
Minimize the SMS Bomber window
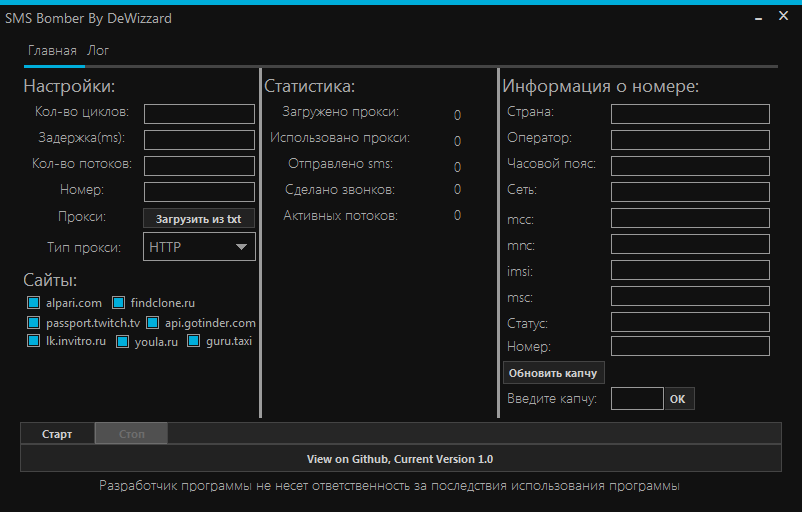coord(753,16)
